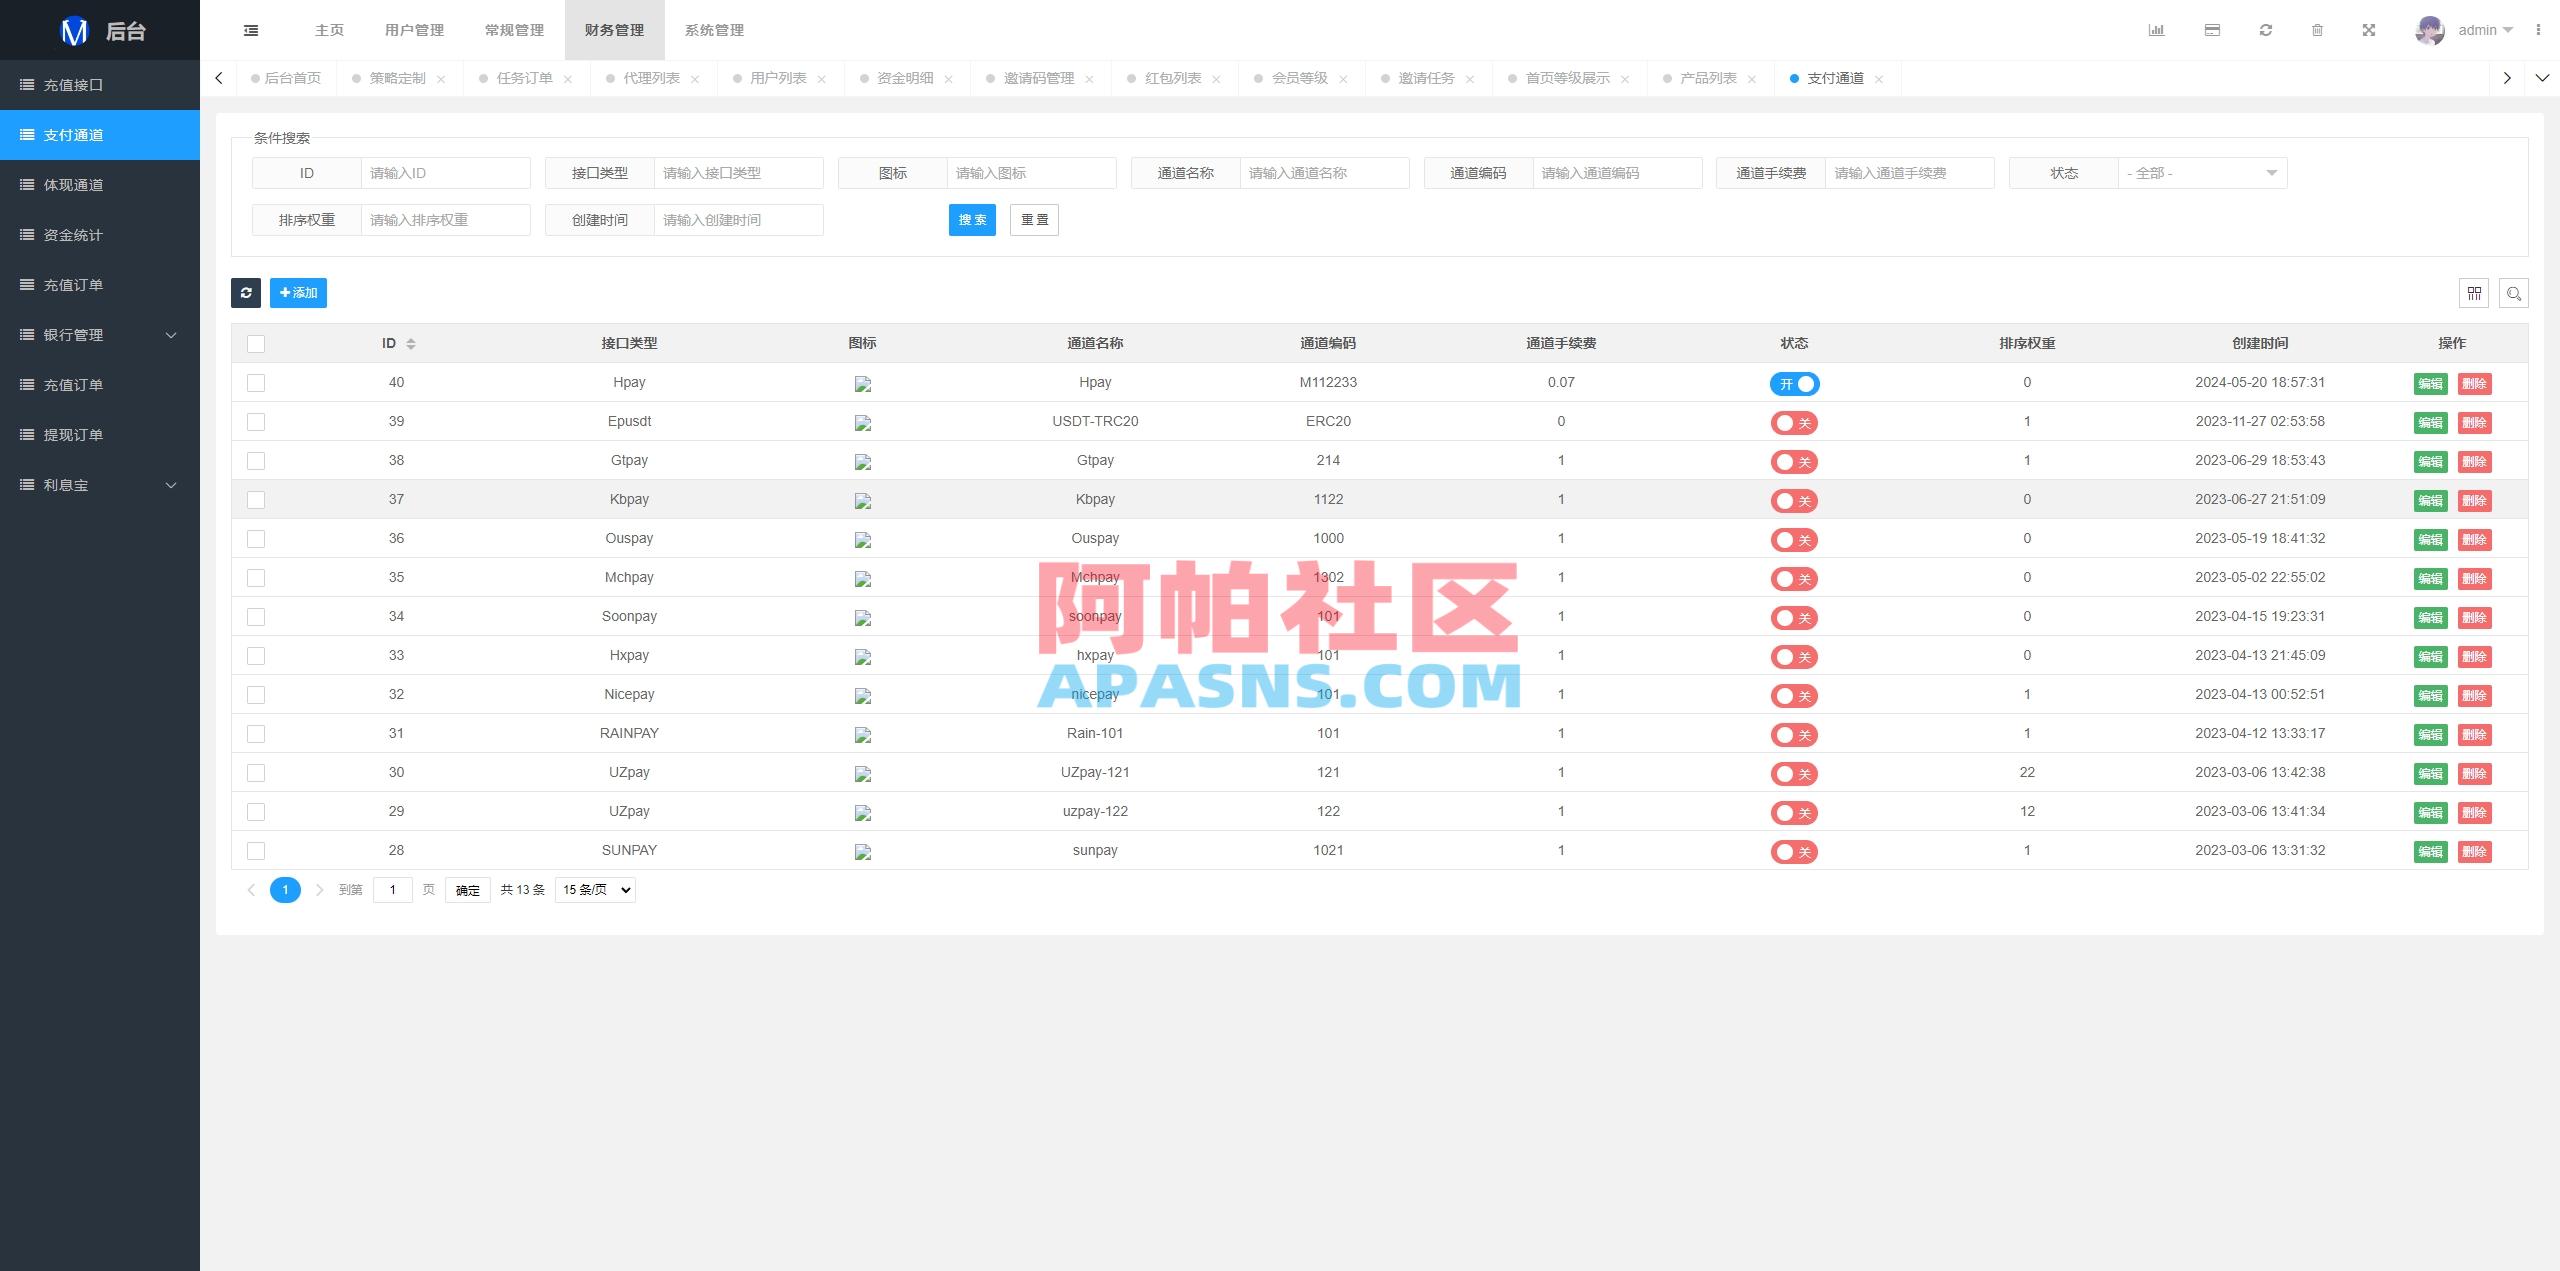This screenshot has height=1271, width=2560.
Task: Check the select-all checkbox in table header
Action: (256, 343)
